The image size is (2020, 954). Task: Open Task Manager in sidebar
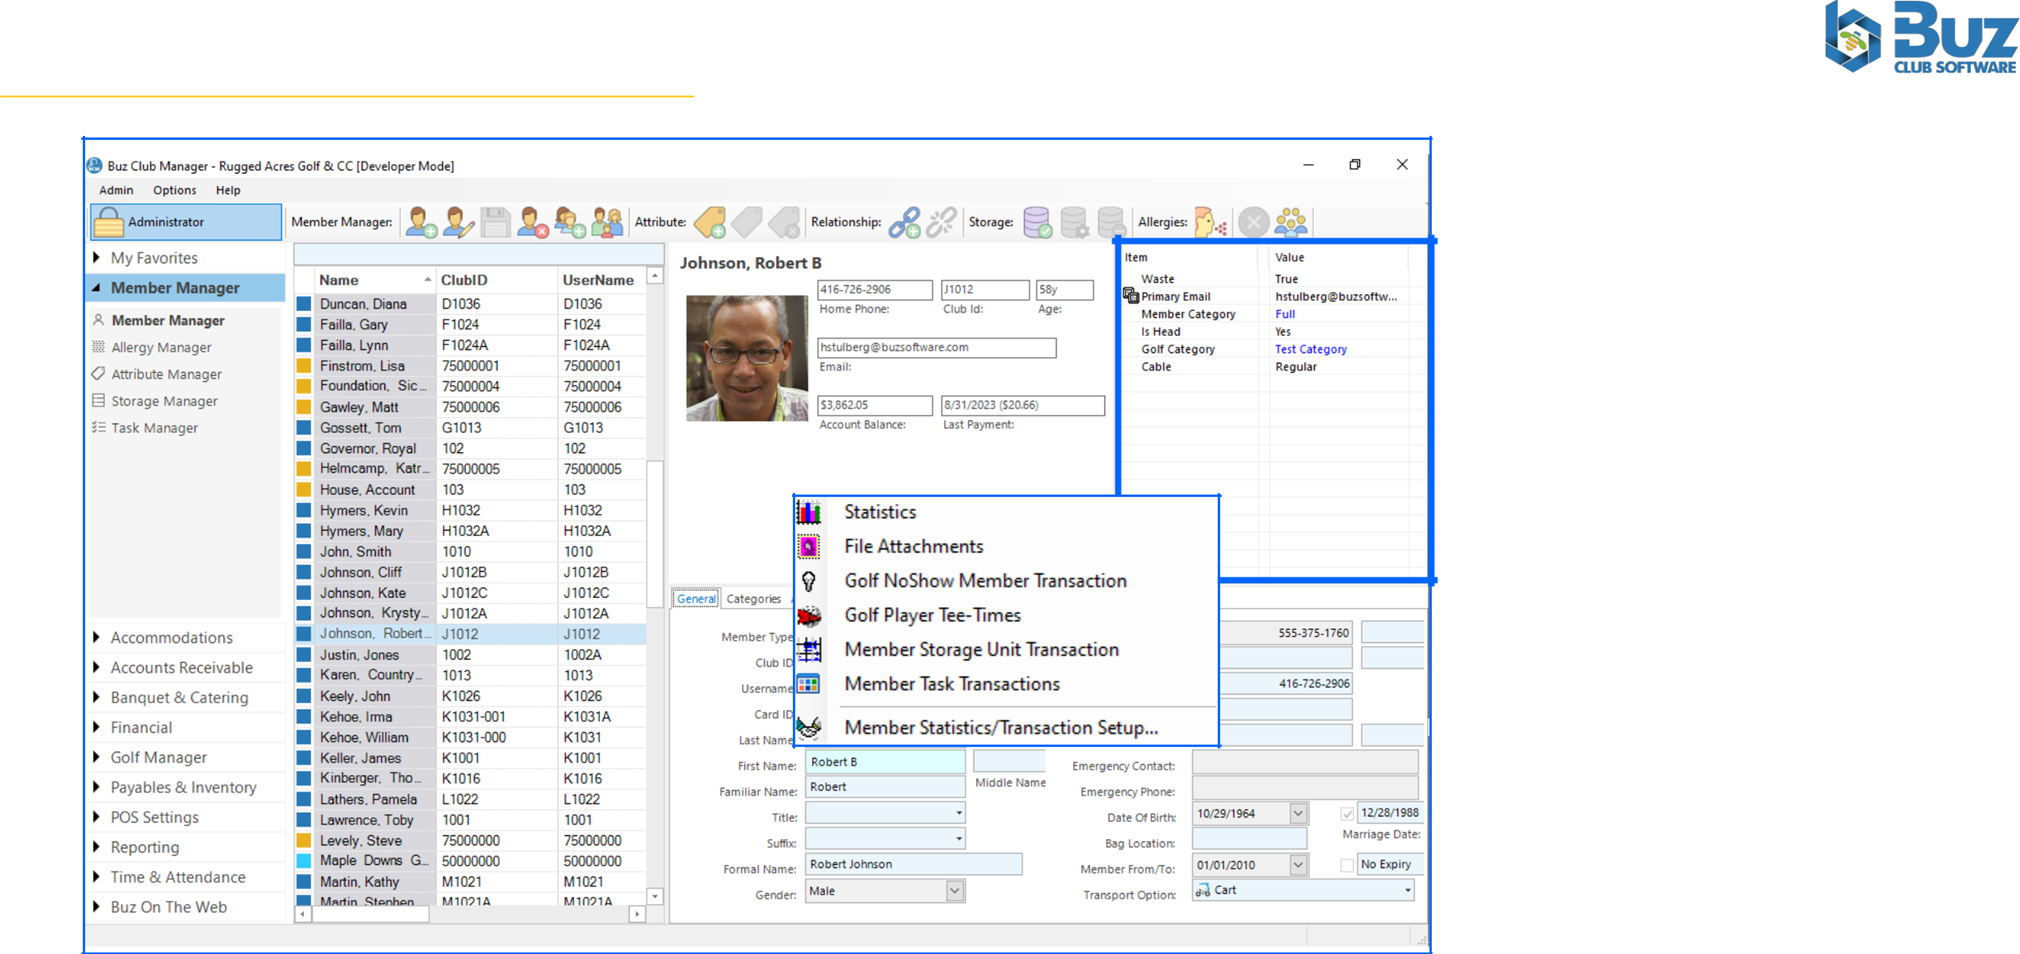coord(154,428)
